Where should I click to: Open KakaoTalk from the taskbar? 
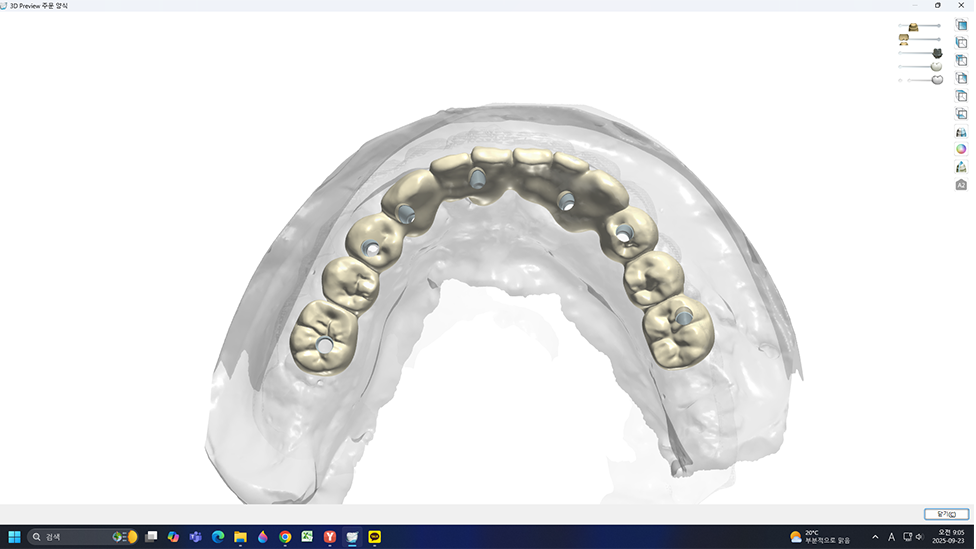pos(375,537)
